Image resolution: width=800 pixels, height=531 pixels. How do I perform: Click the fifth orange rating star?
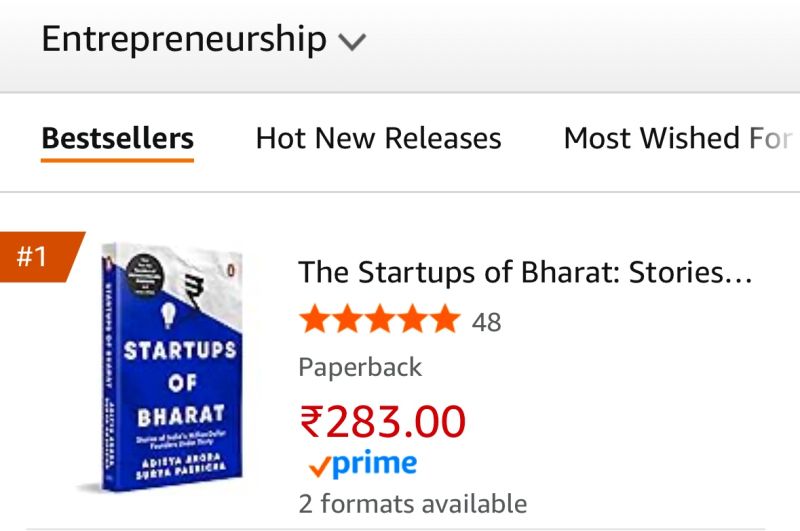tap(445, 319)
